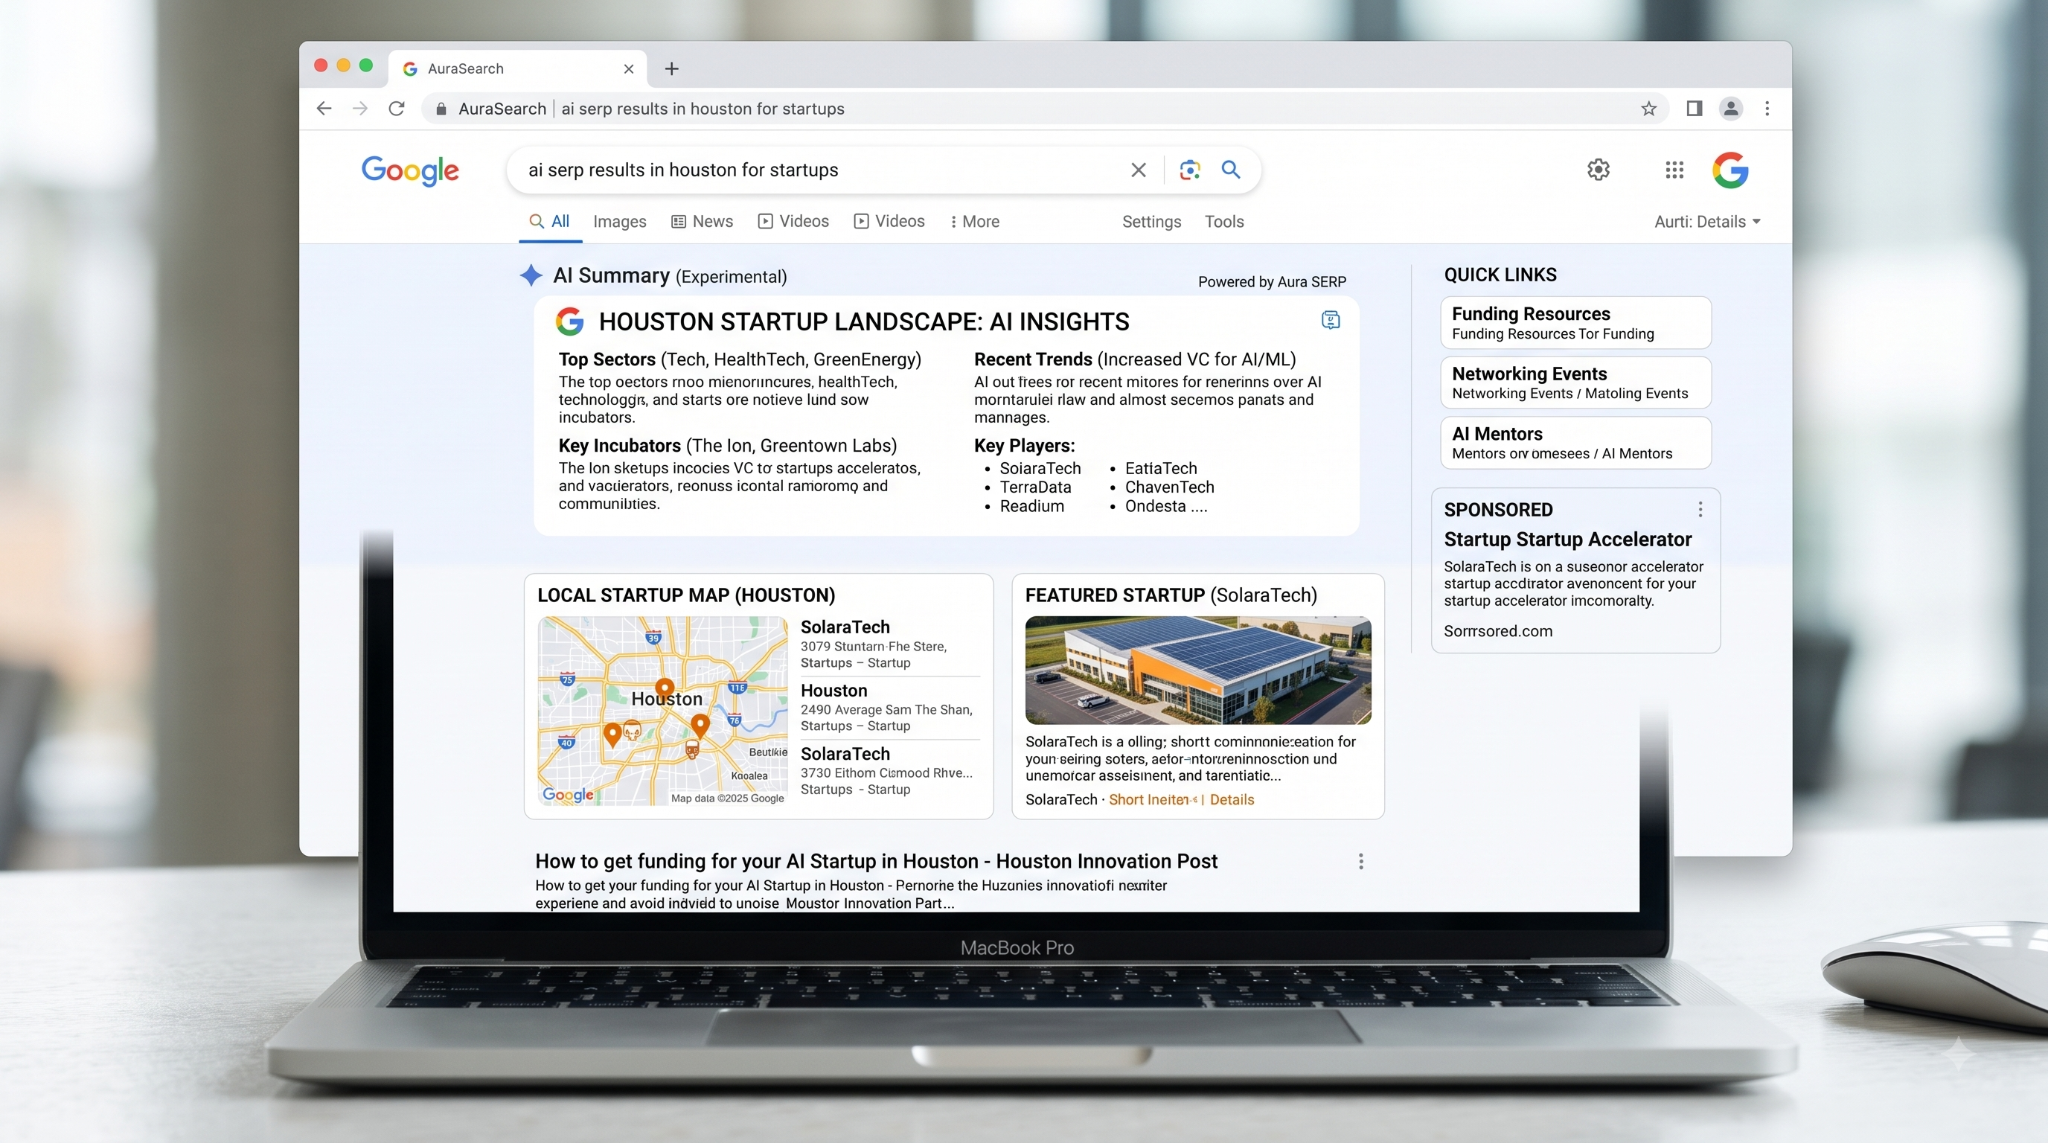Reload the page with the refresh icon

click(396, 109)
